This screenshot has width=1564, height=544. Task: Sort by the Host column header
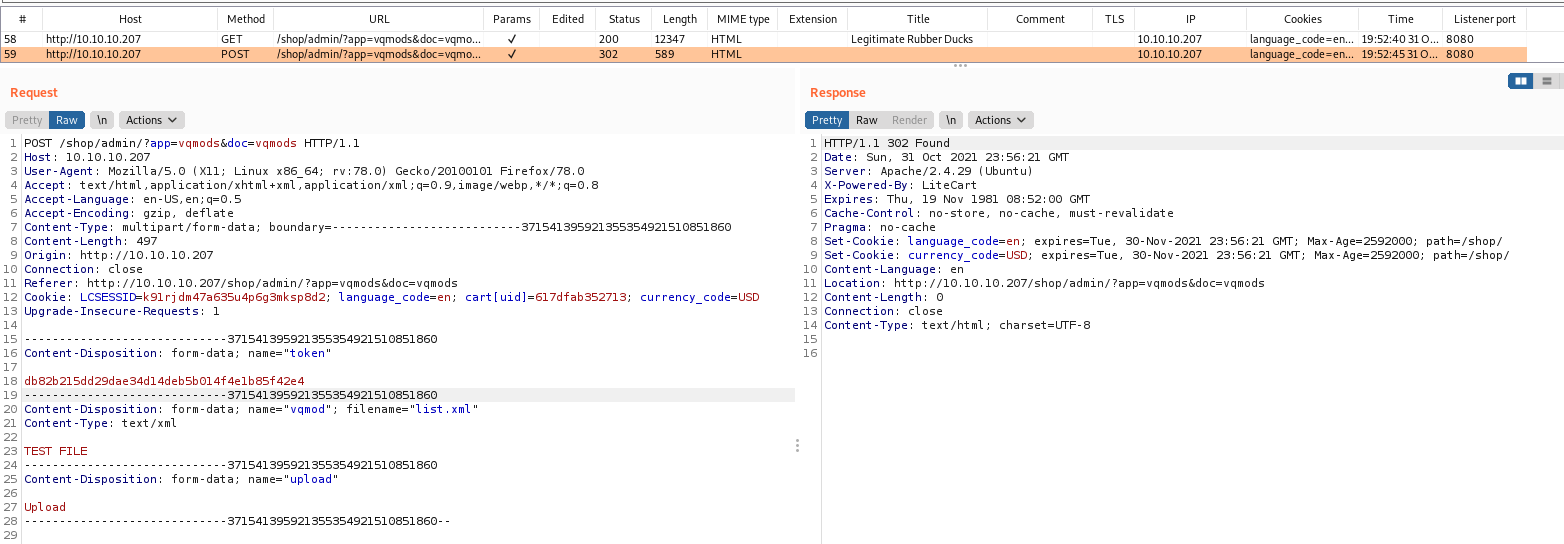point(130,19)
